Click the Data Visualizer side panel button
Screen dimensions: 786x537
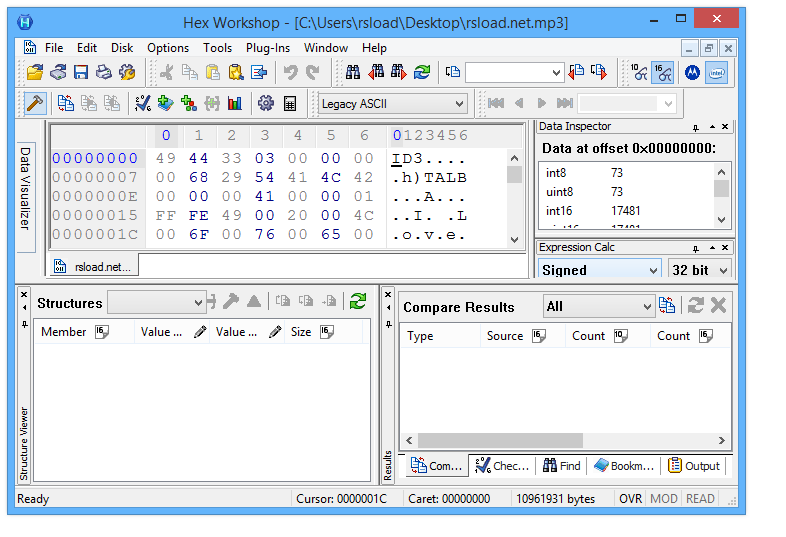pos(26,188)
